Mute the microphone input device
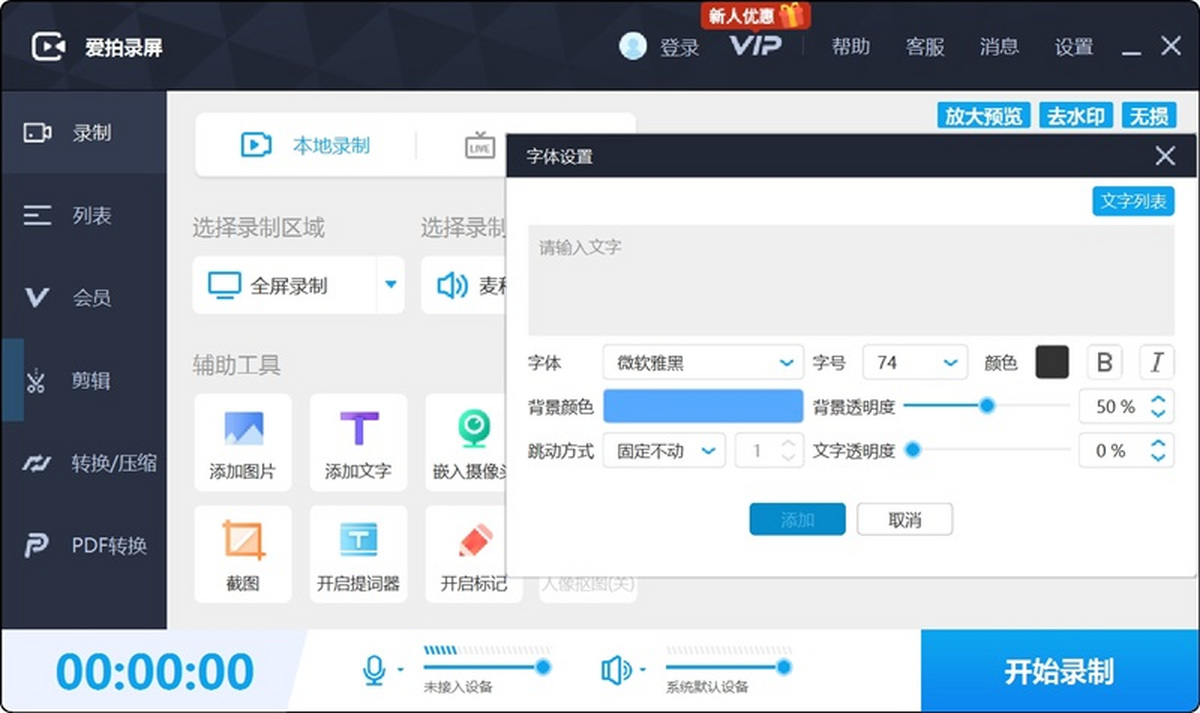The height and width of the screenshot is (713, 1200). tap(374, 668)
